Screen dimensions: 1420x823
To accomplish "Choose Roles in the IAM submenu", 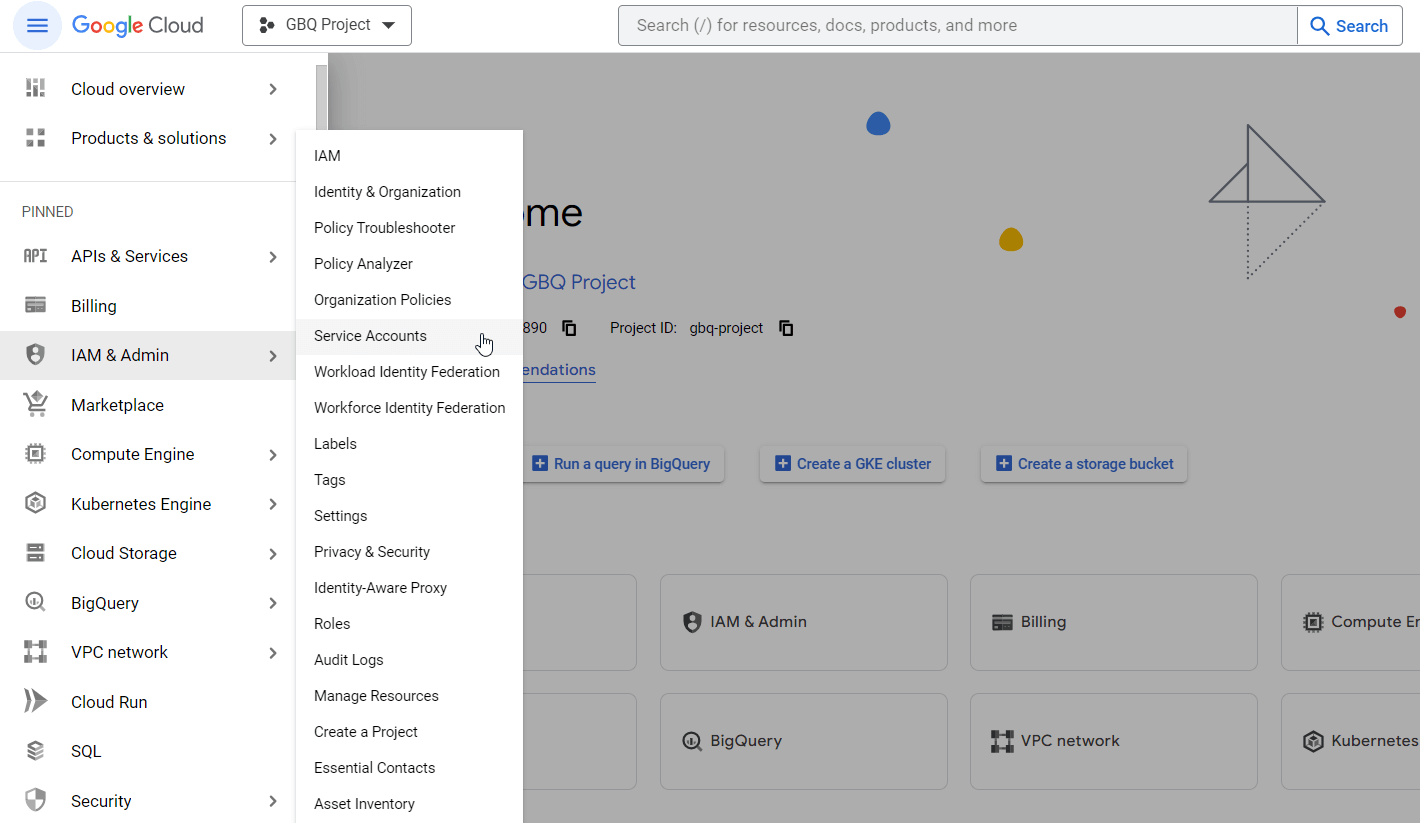I will point(332,624).
